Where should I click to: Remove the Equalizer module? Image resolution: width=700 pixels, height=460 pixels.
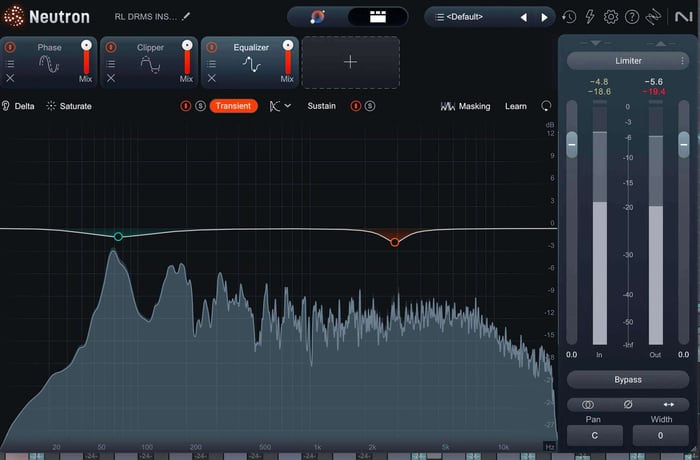(212, 78)
